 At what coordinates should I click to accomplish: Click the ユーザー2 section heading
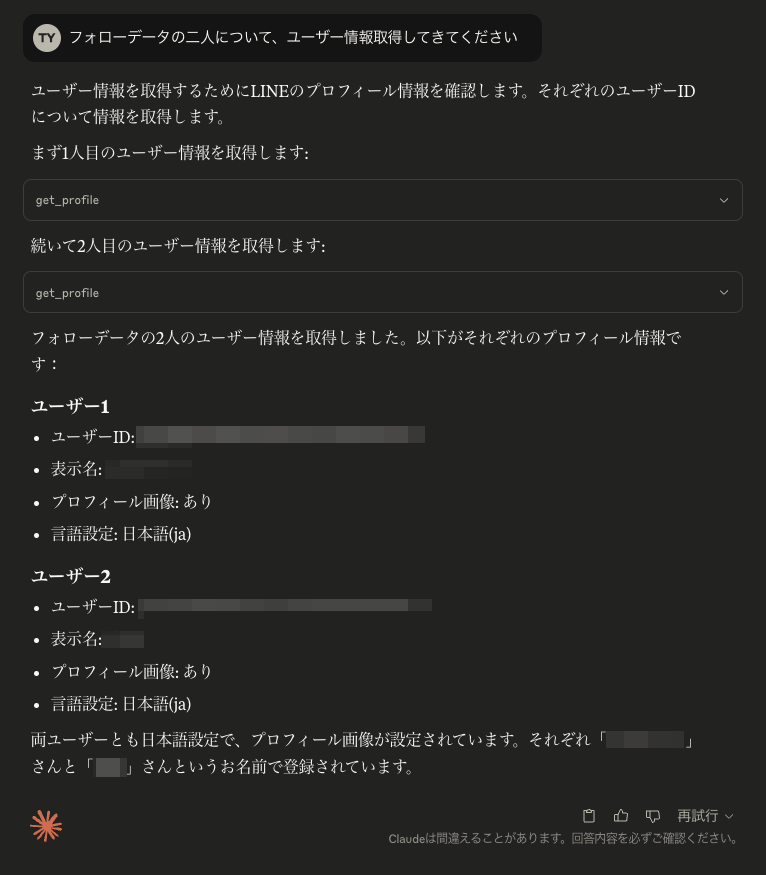pos(71,576)
